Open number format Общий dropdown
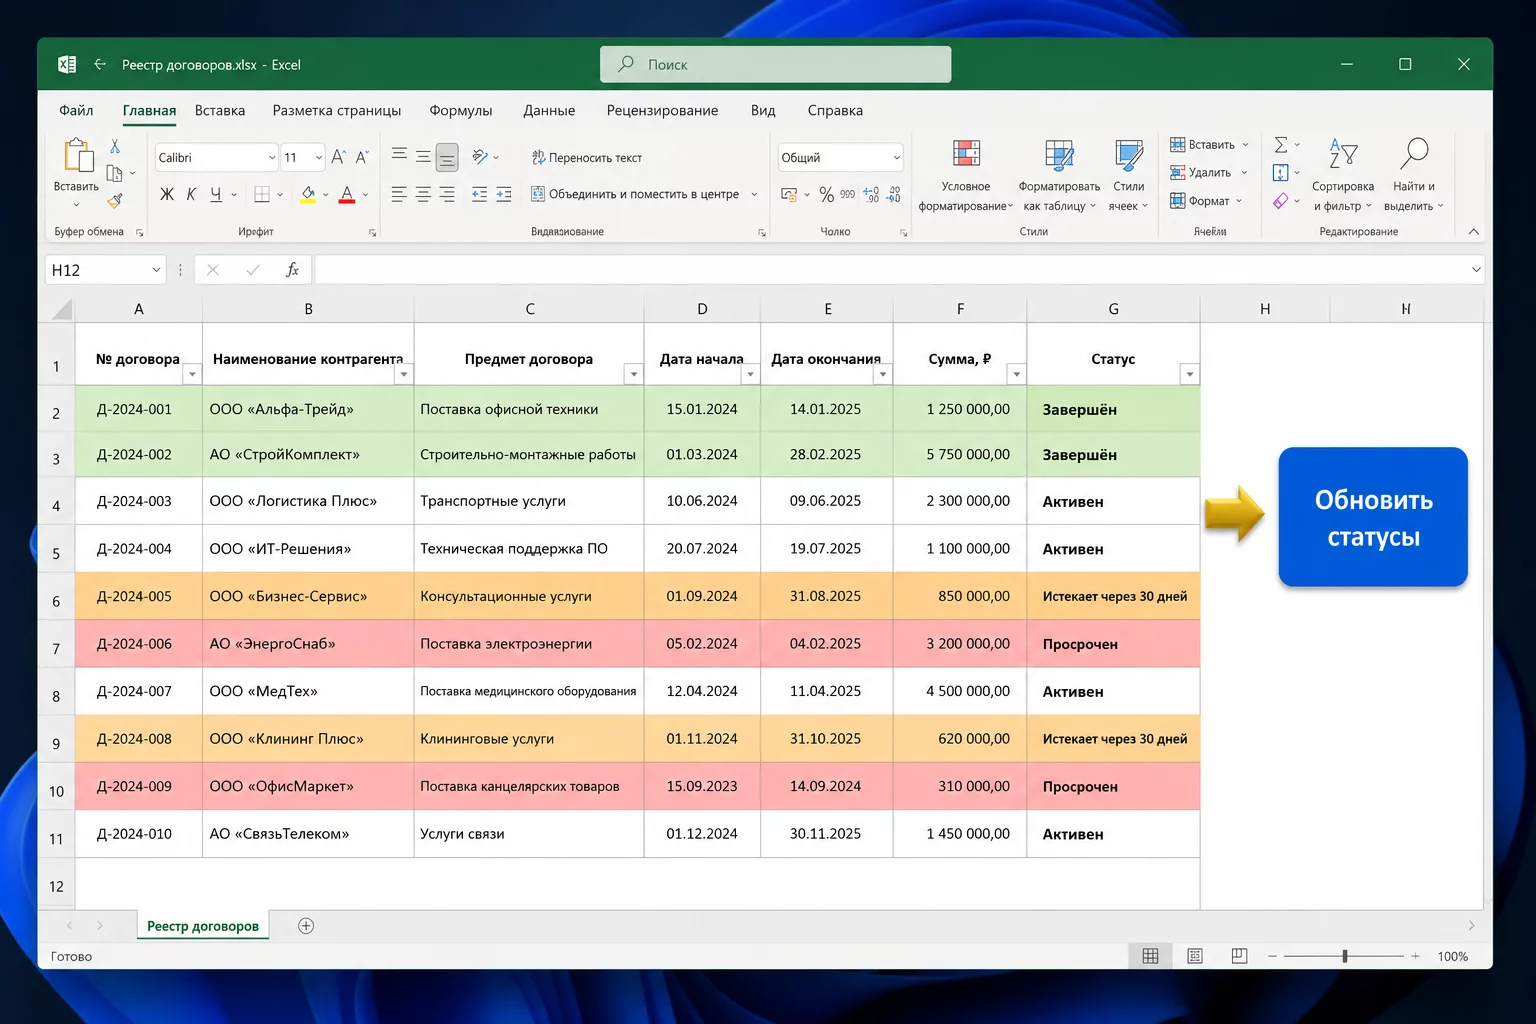Image resolution: width=1536 pixels, height=1024 pixels. [896, 157]
